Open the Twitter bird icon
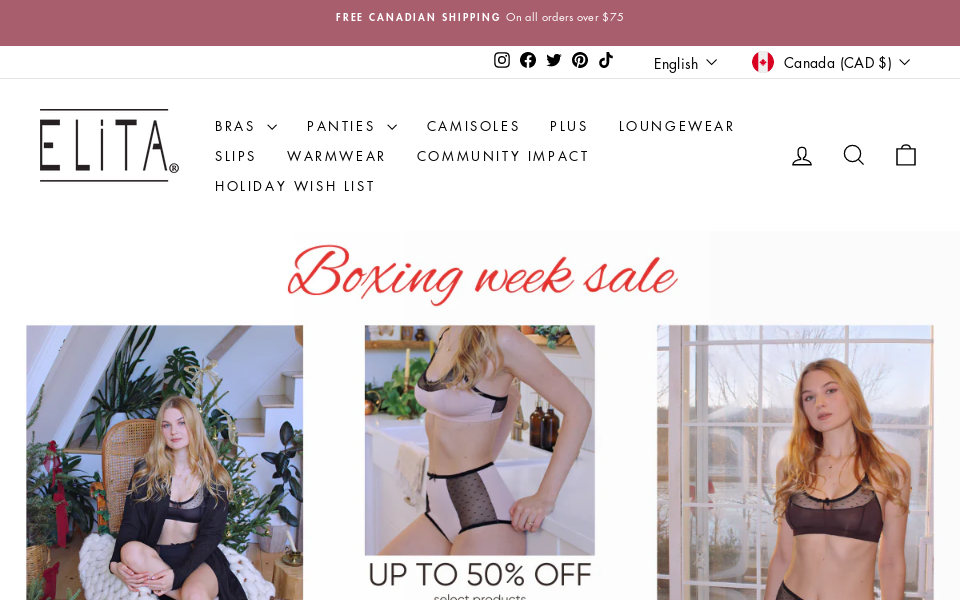 pos(553,60)
